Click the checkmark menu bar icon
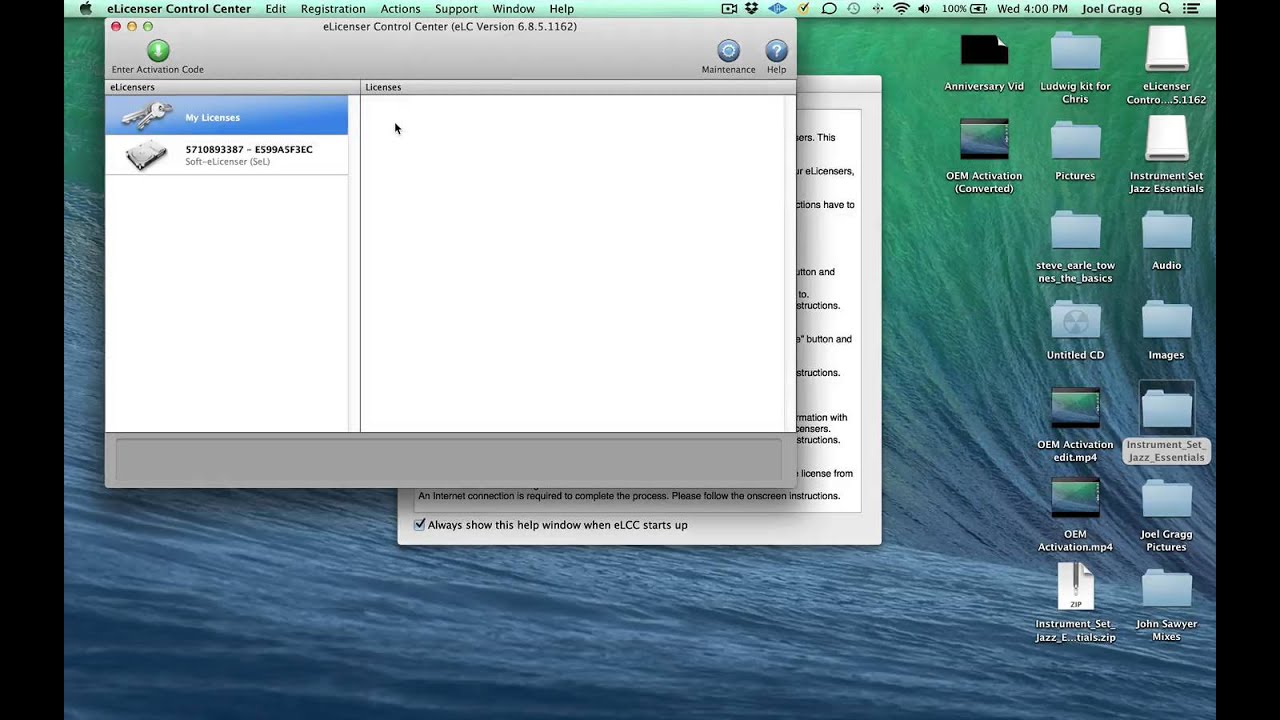The height and width of the screenshot is (720, 1280). coord(803,8)
